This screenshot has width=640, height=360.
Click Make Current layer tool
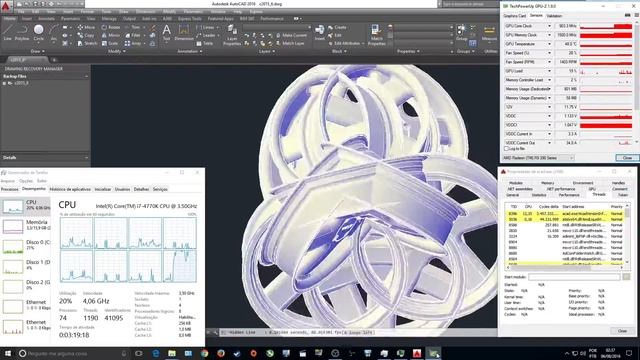point(291,36)
